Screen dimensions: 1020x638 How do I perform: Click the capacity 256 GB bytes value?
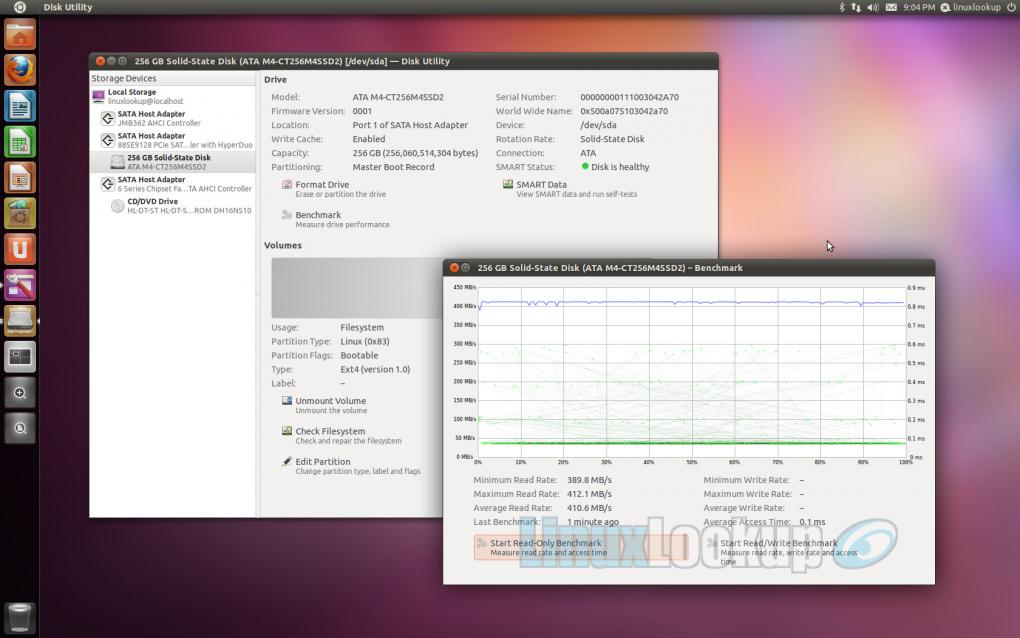[x=415, y=153]
